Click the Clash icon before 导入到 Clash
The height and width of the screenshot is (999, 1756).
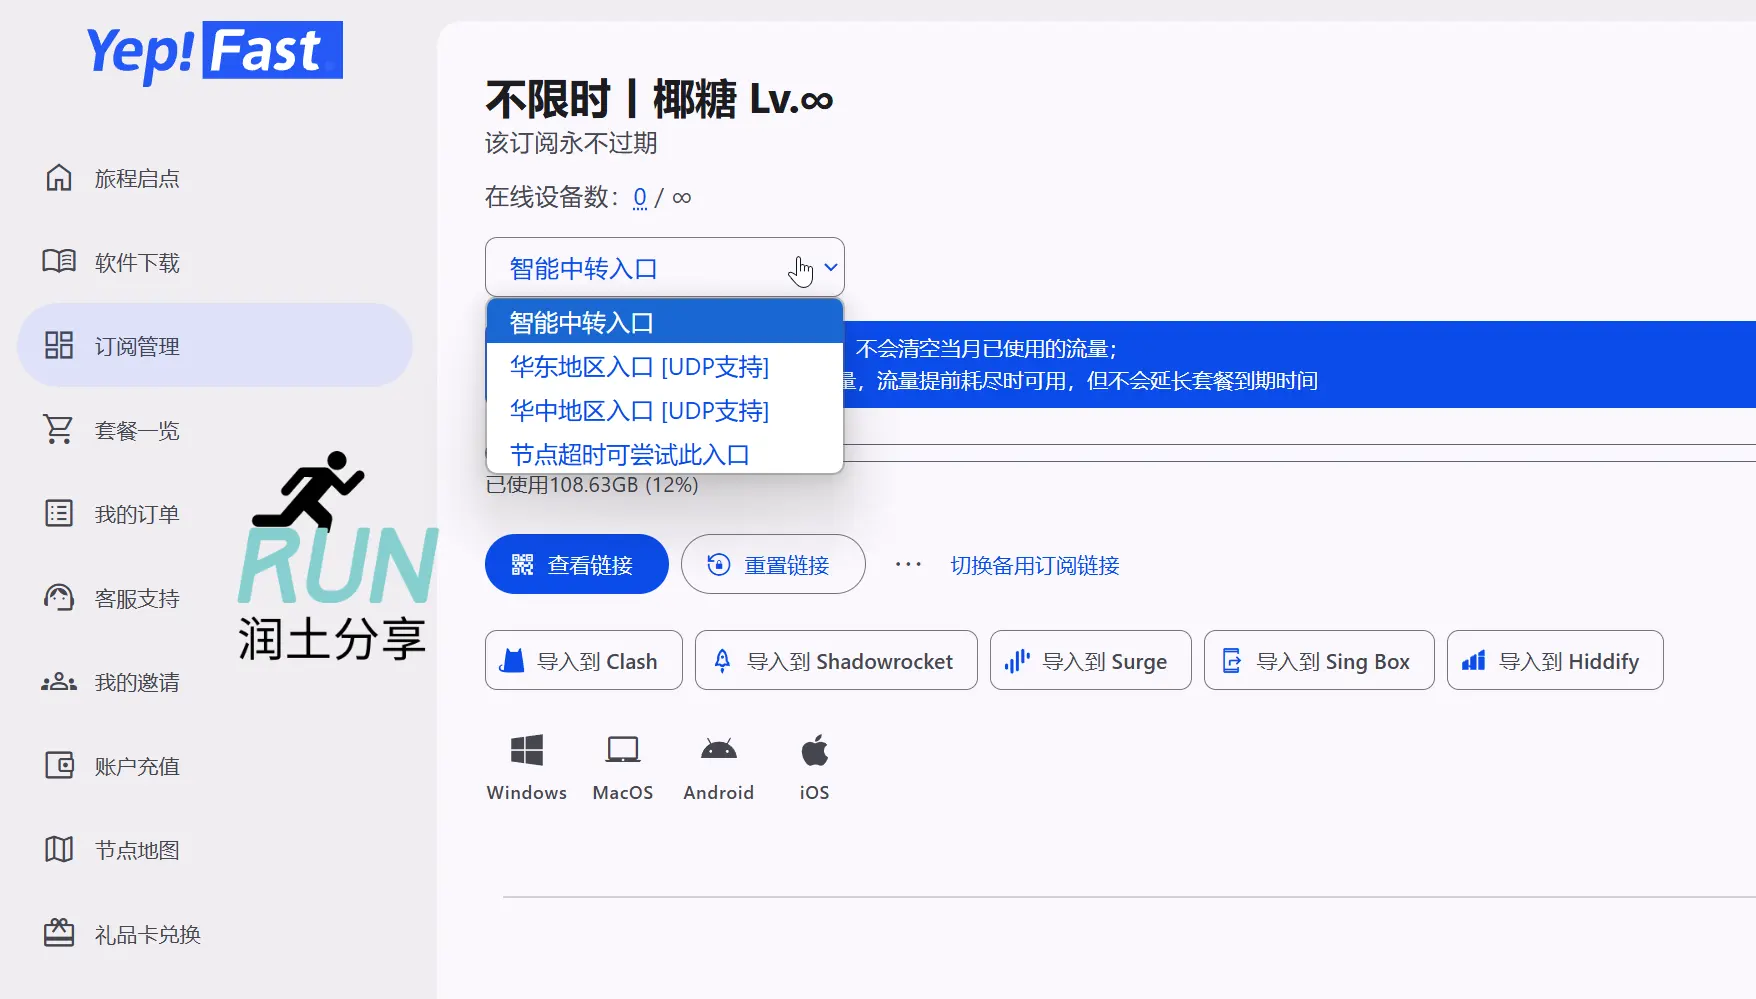click(x=513, y=660)
